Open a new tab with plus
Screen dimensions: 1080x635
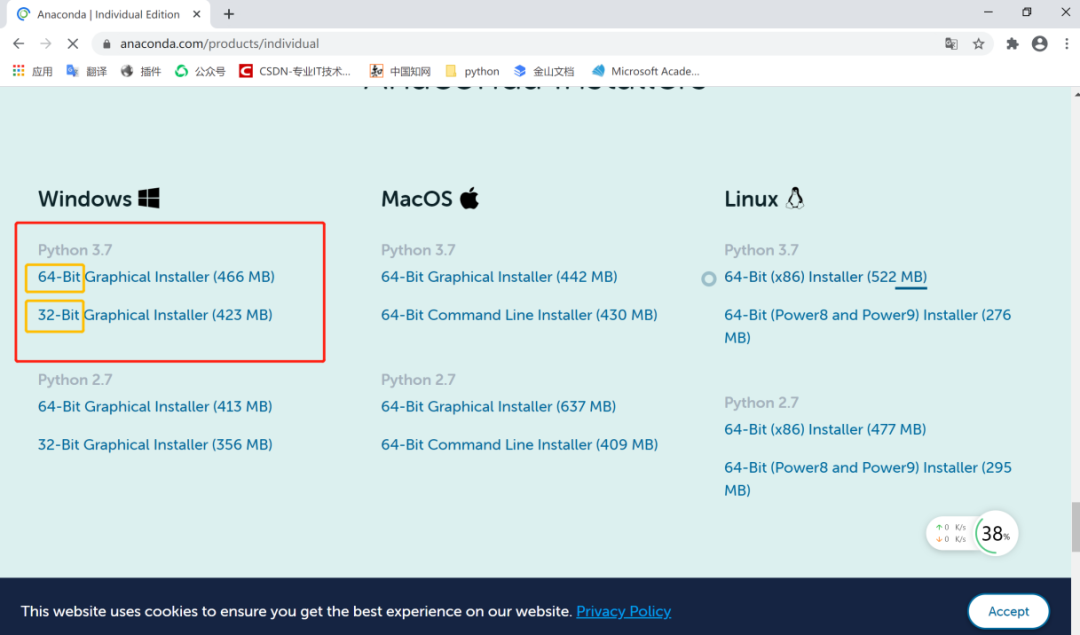coord(229,14)
